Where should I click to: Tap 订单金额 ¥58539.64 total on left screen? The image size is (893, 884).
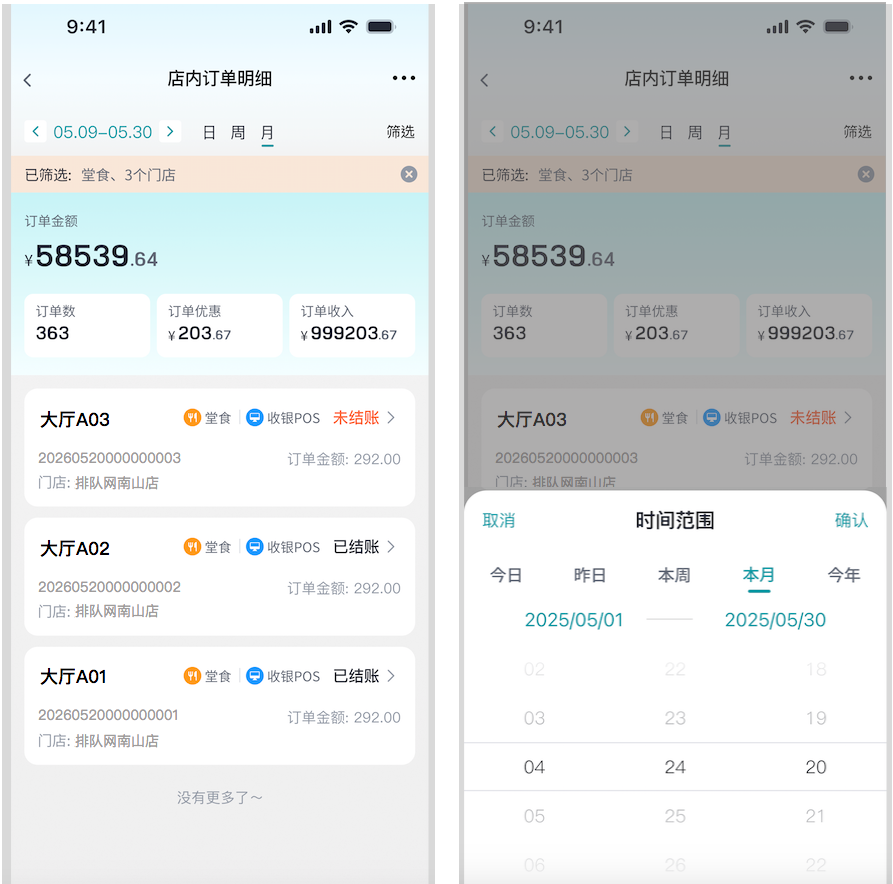91,256
